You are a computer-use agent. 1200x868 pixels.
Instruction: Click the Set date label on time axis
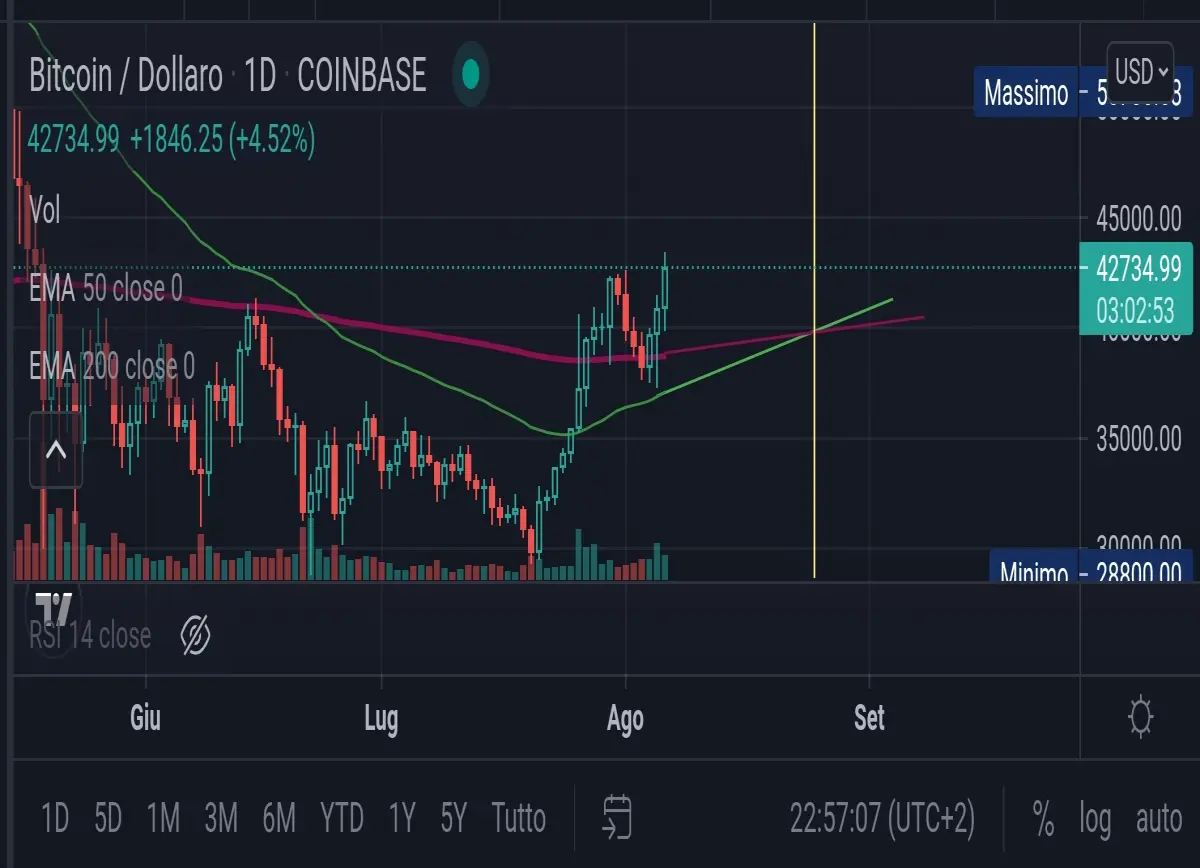click(869, 718)
